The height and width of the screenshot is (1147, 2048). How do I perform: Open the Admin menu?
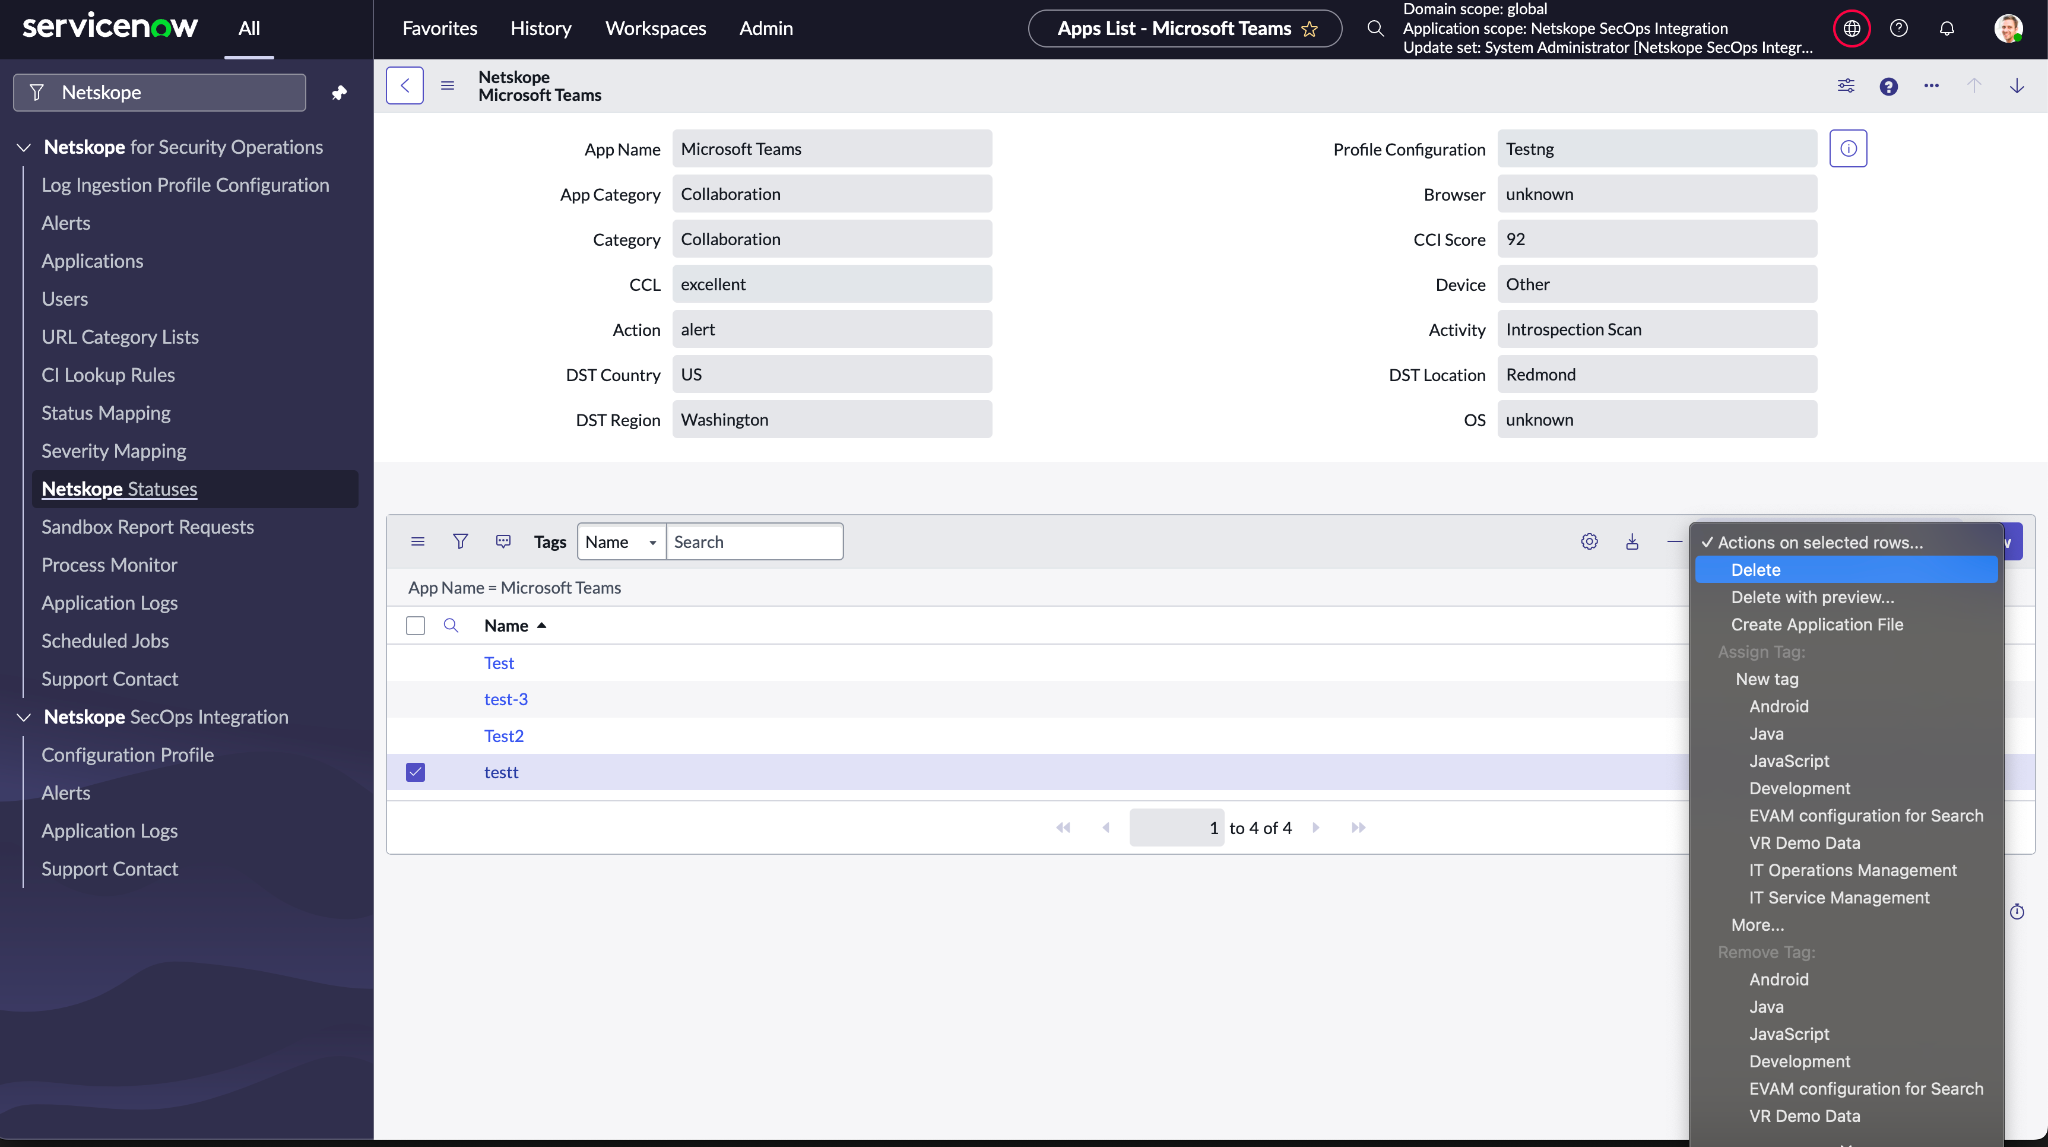tap(766, 28)
